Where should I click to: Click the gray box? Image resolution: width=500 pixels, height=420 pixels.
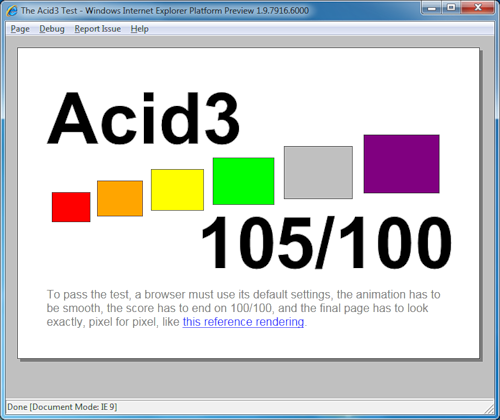pos(318,172)
